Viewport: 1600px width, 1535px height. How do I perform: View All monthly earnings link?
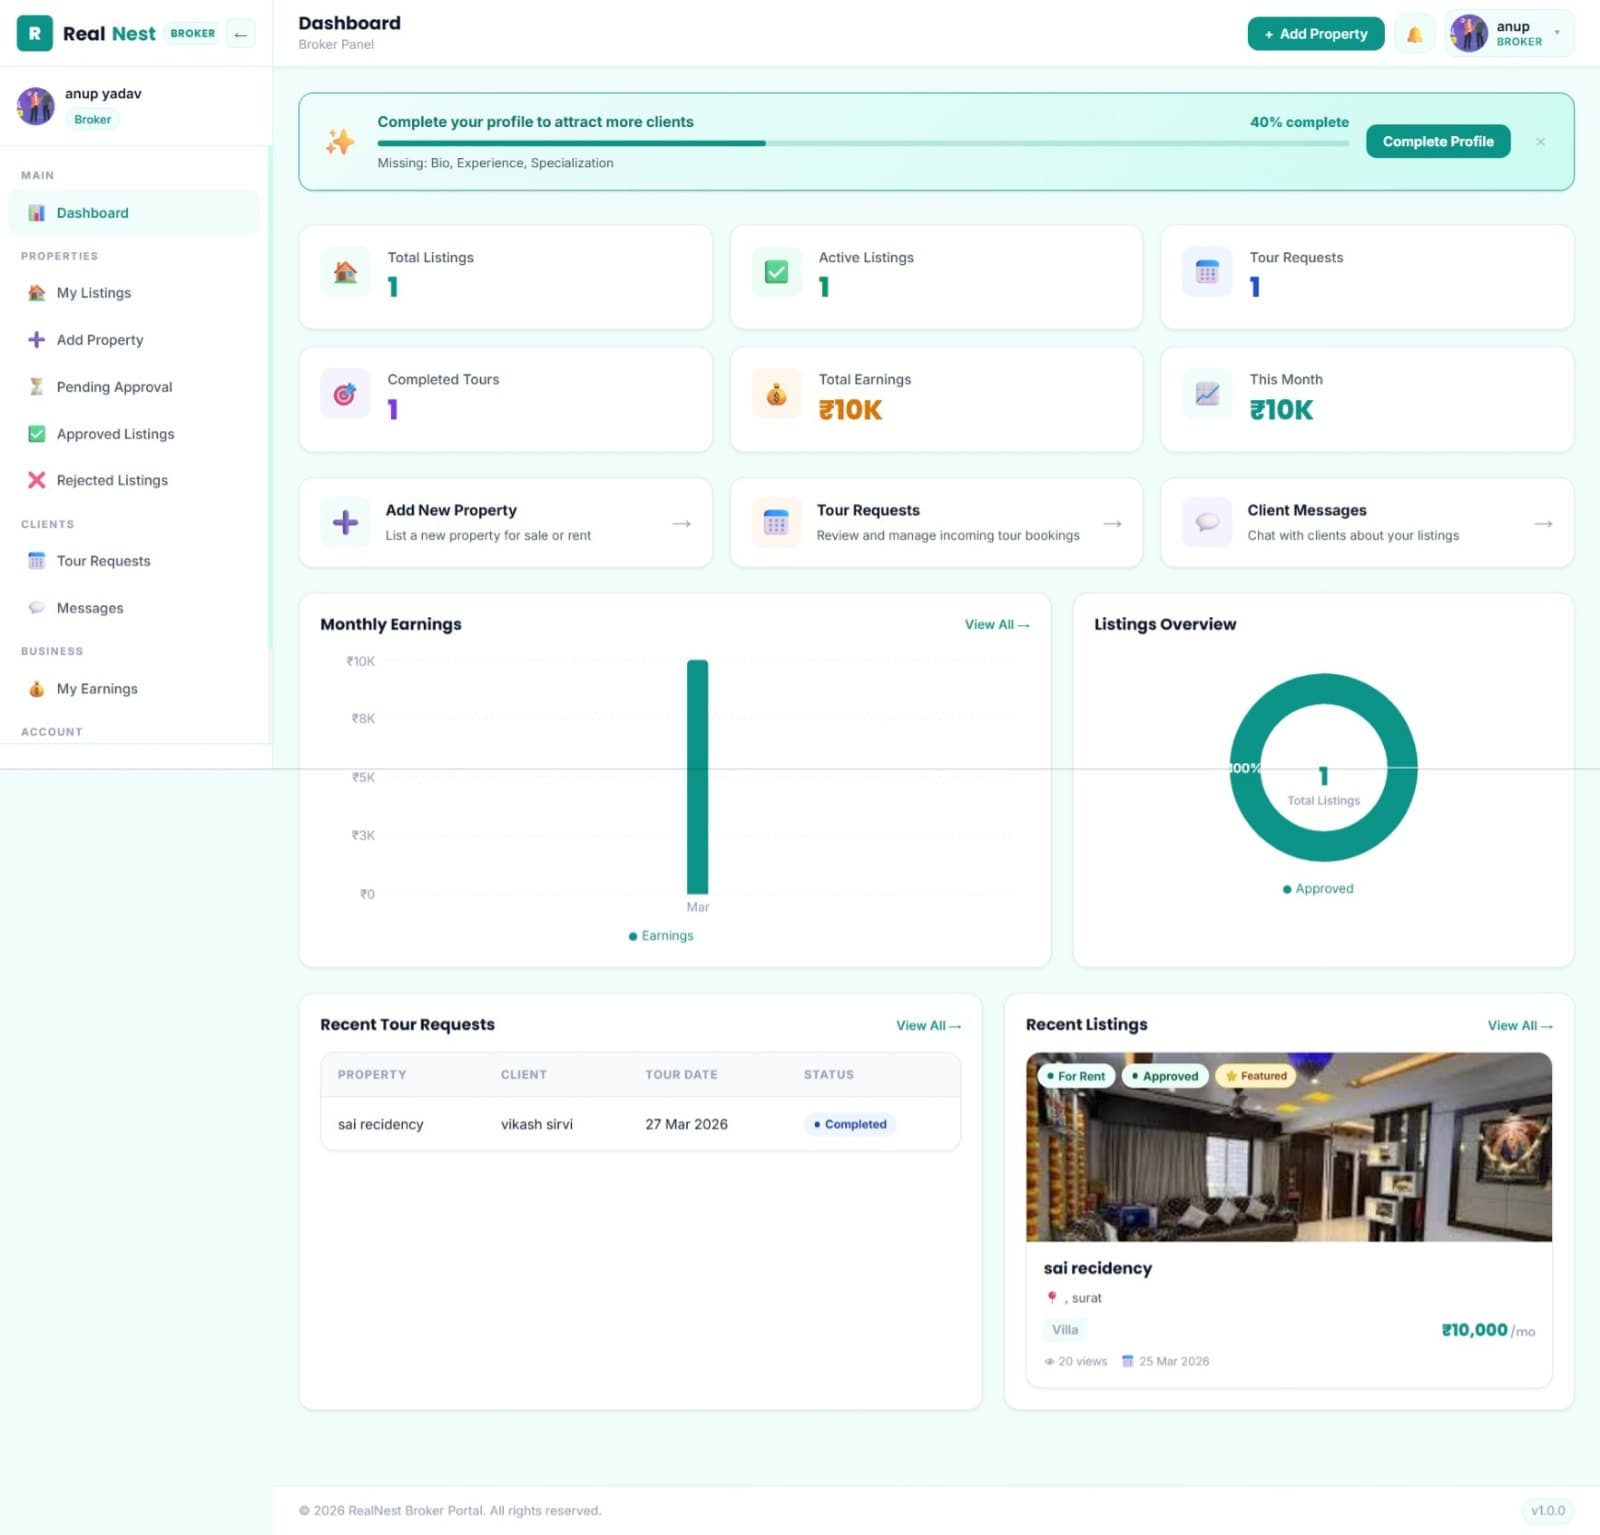(997, 625)
